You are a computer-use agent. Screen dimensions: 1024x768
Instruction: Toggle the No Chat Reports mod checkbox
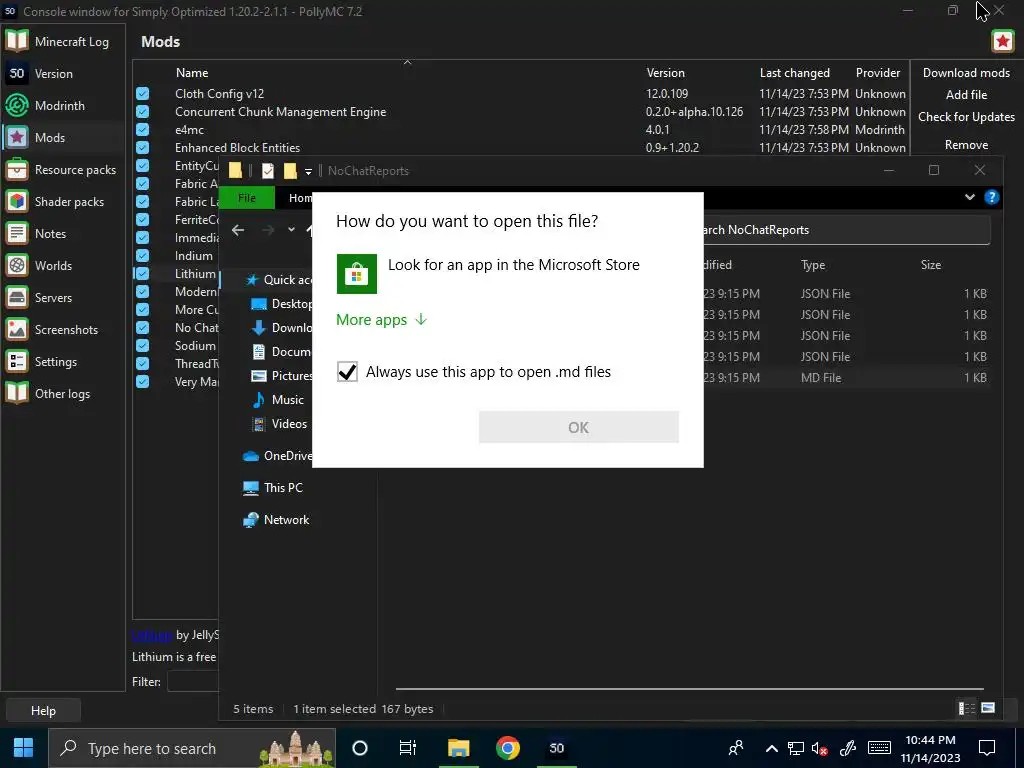click(x=142, y=327)
